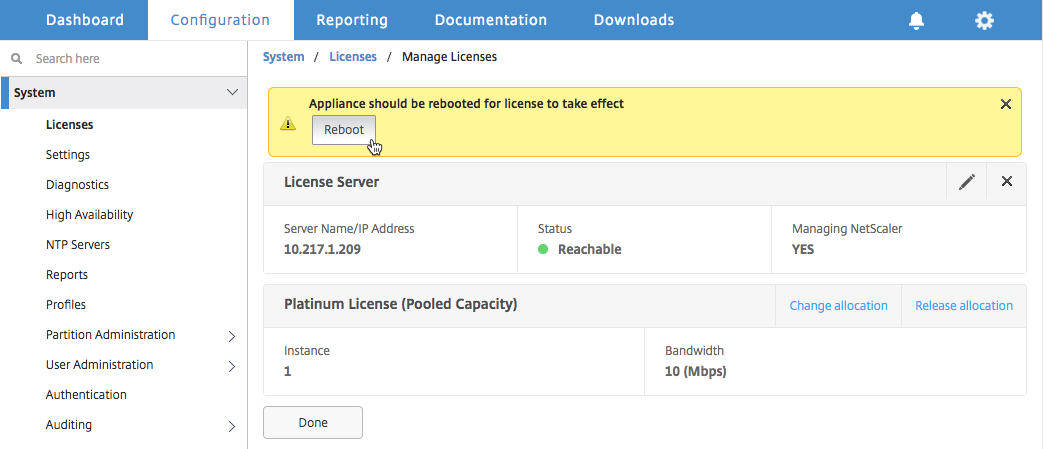Expand Partition Administration submenu arrow
Screen dimensions: 1043x449
pos(232,336)
